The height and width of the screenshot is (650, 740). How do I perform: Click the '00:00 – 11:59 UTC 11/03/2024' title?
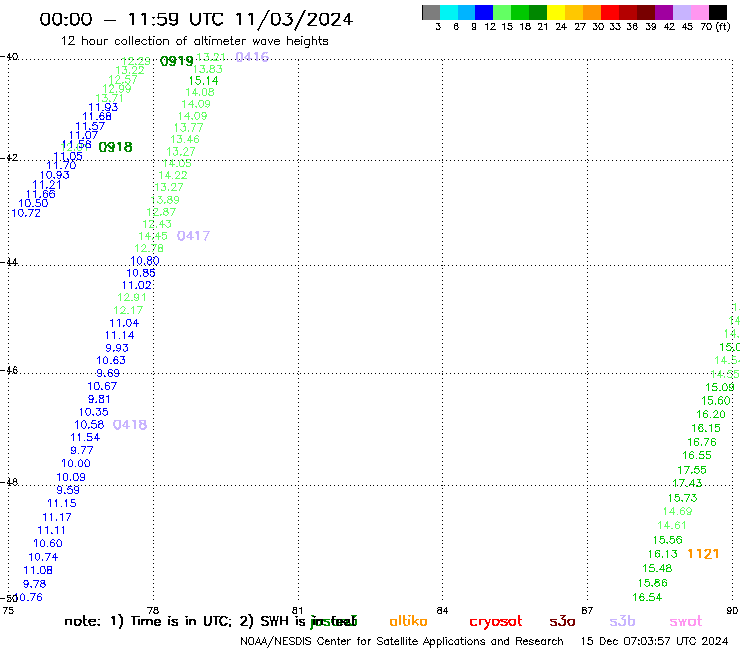click(x=196, y=19)
